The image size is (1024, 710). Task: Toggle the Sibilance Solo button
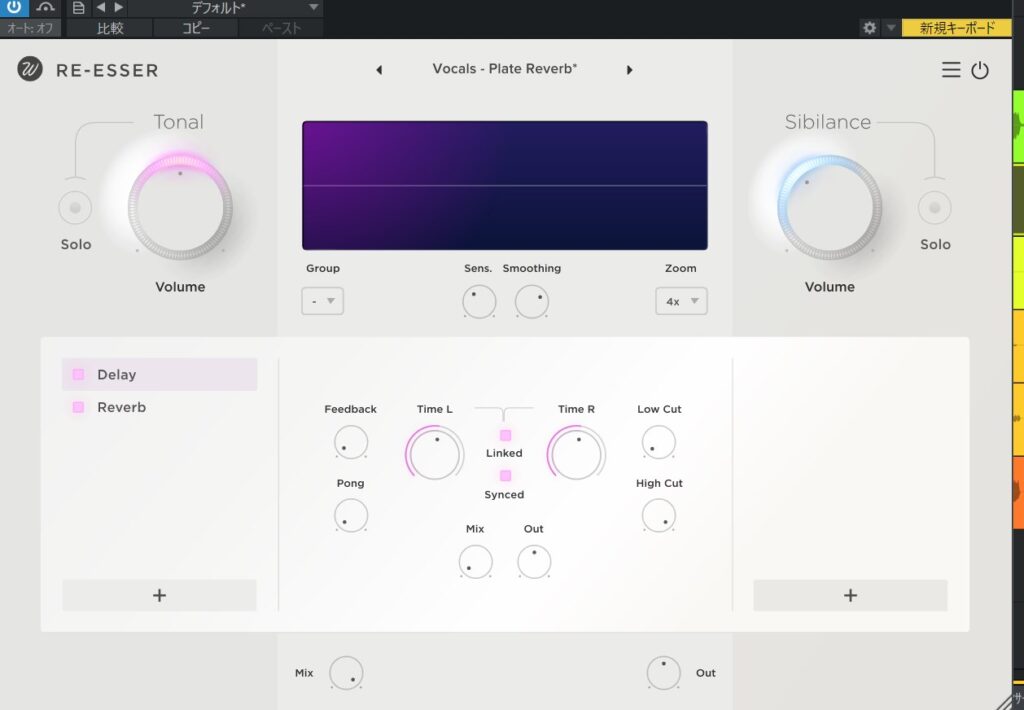(934, 208)
